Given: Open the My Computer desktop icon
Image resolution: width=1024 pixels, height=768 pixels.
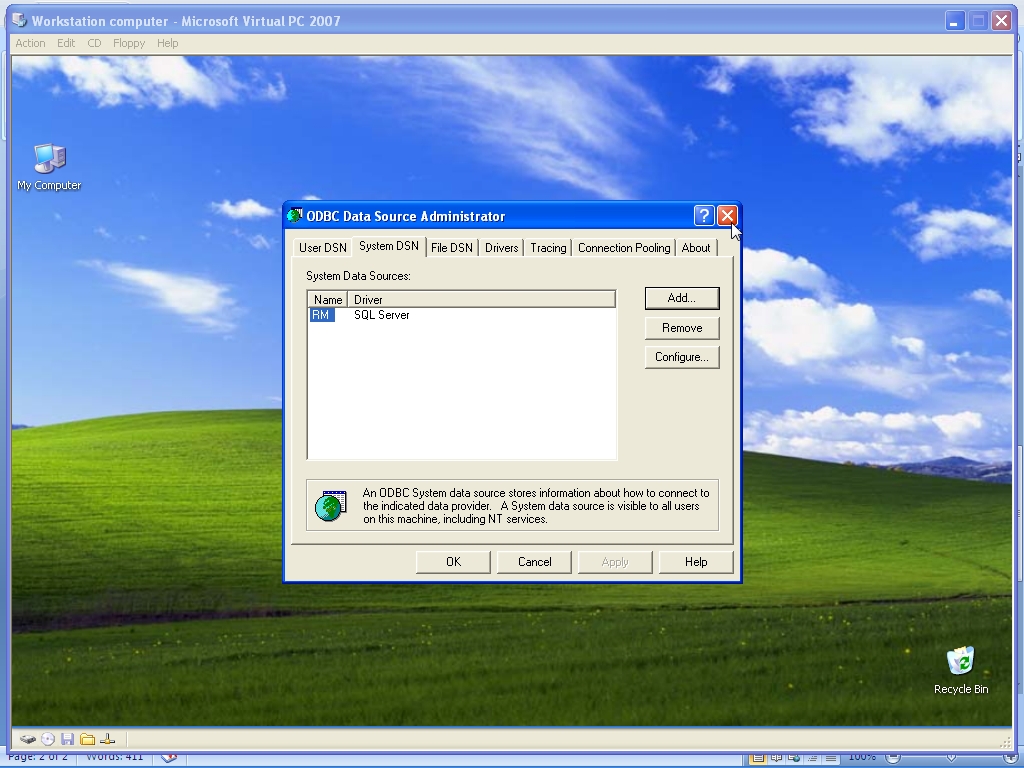Looking at the screenshot, I should click(49, 167).
